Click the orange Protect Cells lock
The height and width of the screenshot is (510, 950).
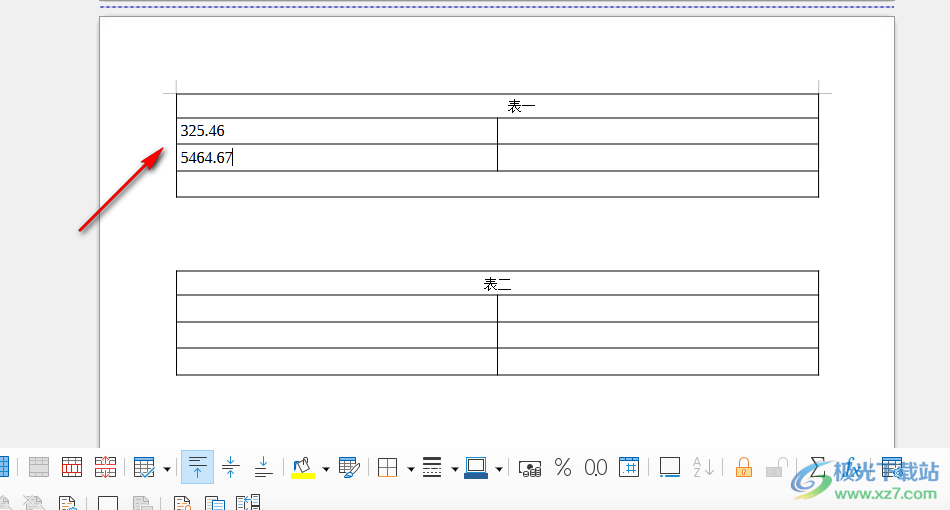744,468
